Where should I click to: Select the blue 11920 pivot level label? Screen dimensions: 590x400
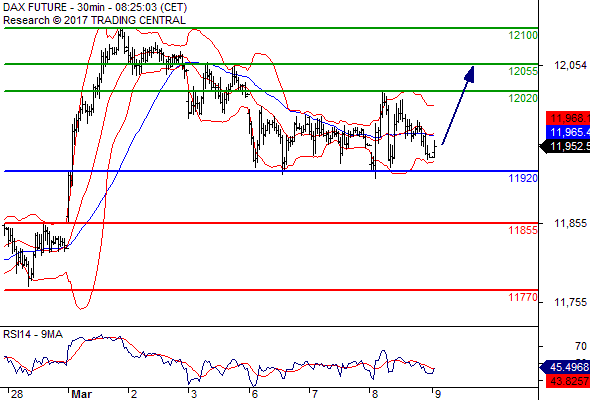[523, 178]
